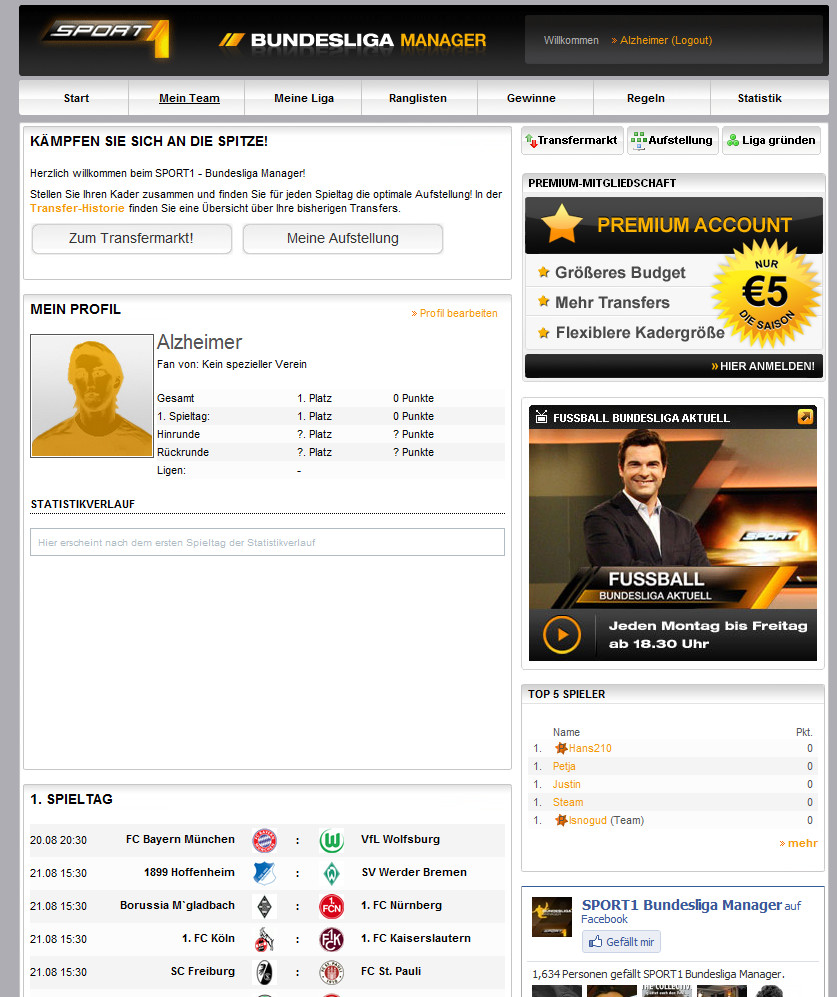Image resolution: width=837 pixels, height=997 pixels.
Task: Click the Liga gründen button
Action: [771, 141]
